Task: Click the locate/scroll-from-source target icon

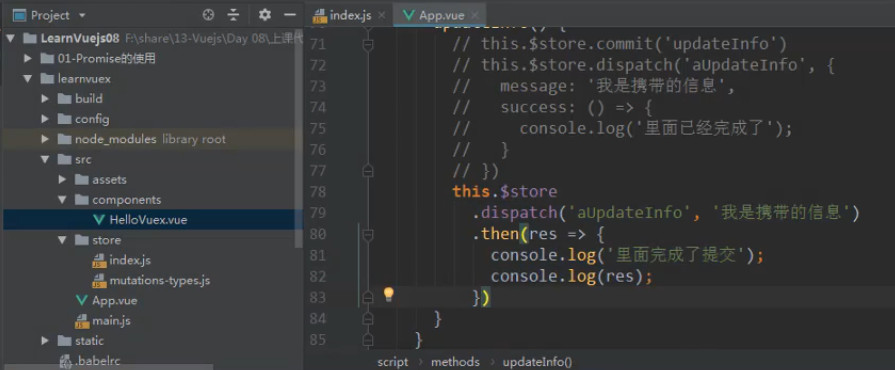Action: pyautogui.click(x=208, y=15)
